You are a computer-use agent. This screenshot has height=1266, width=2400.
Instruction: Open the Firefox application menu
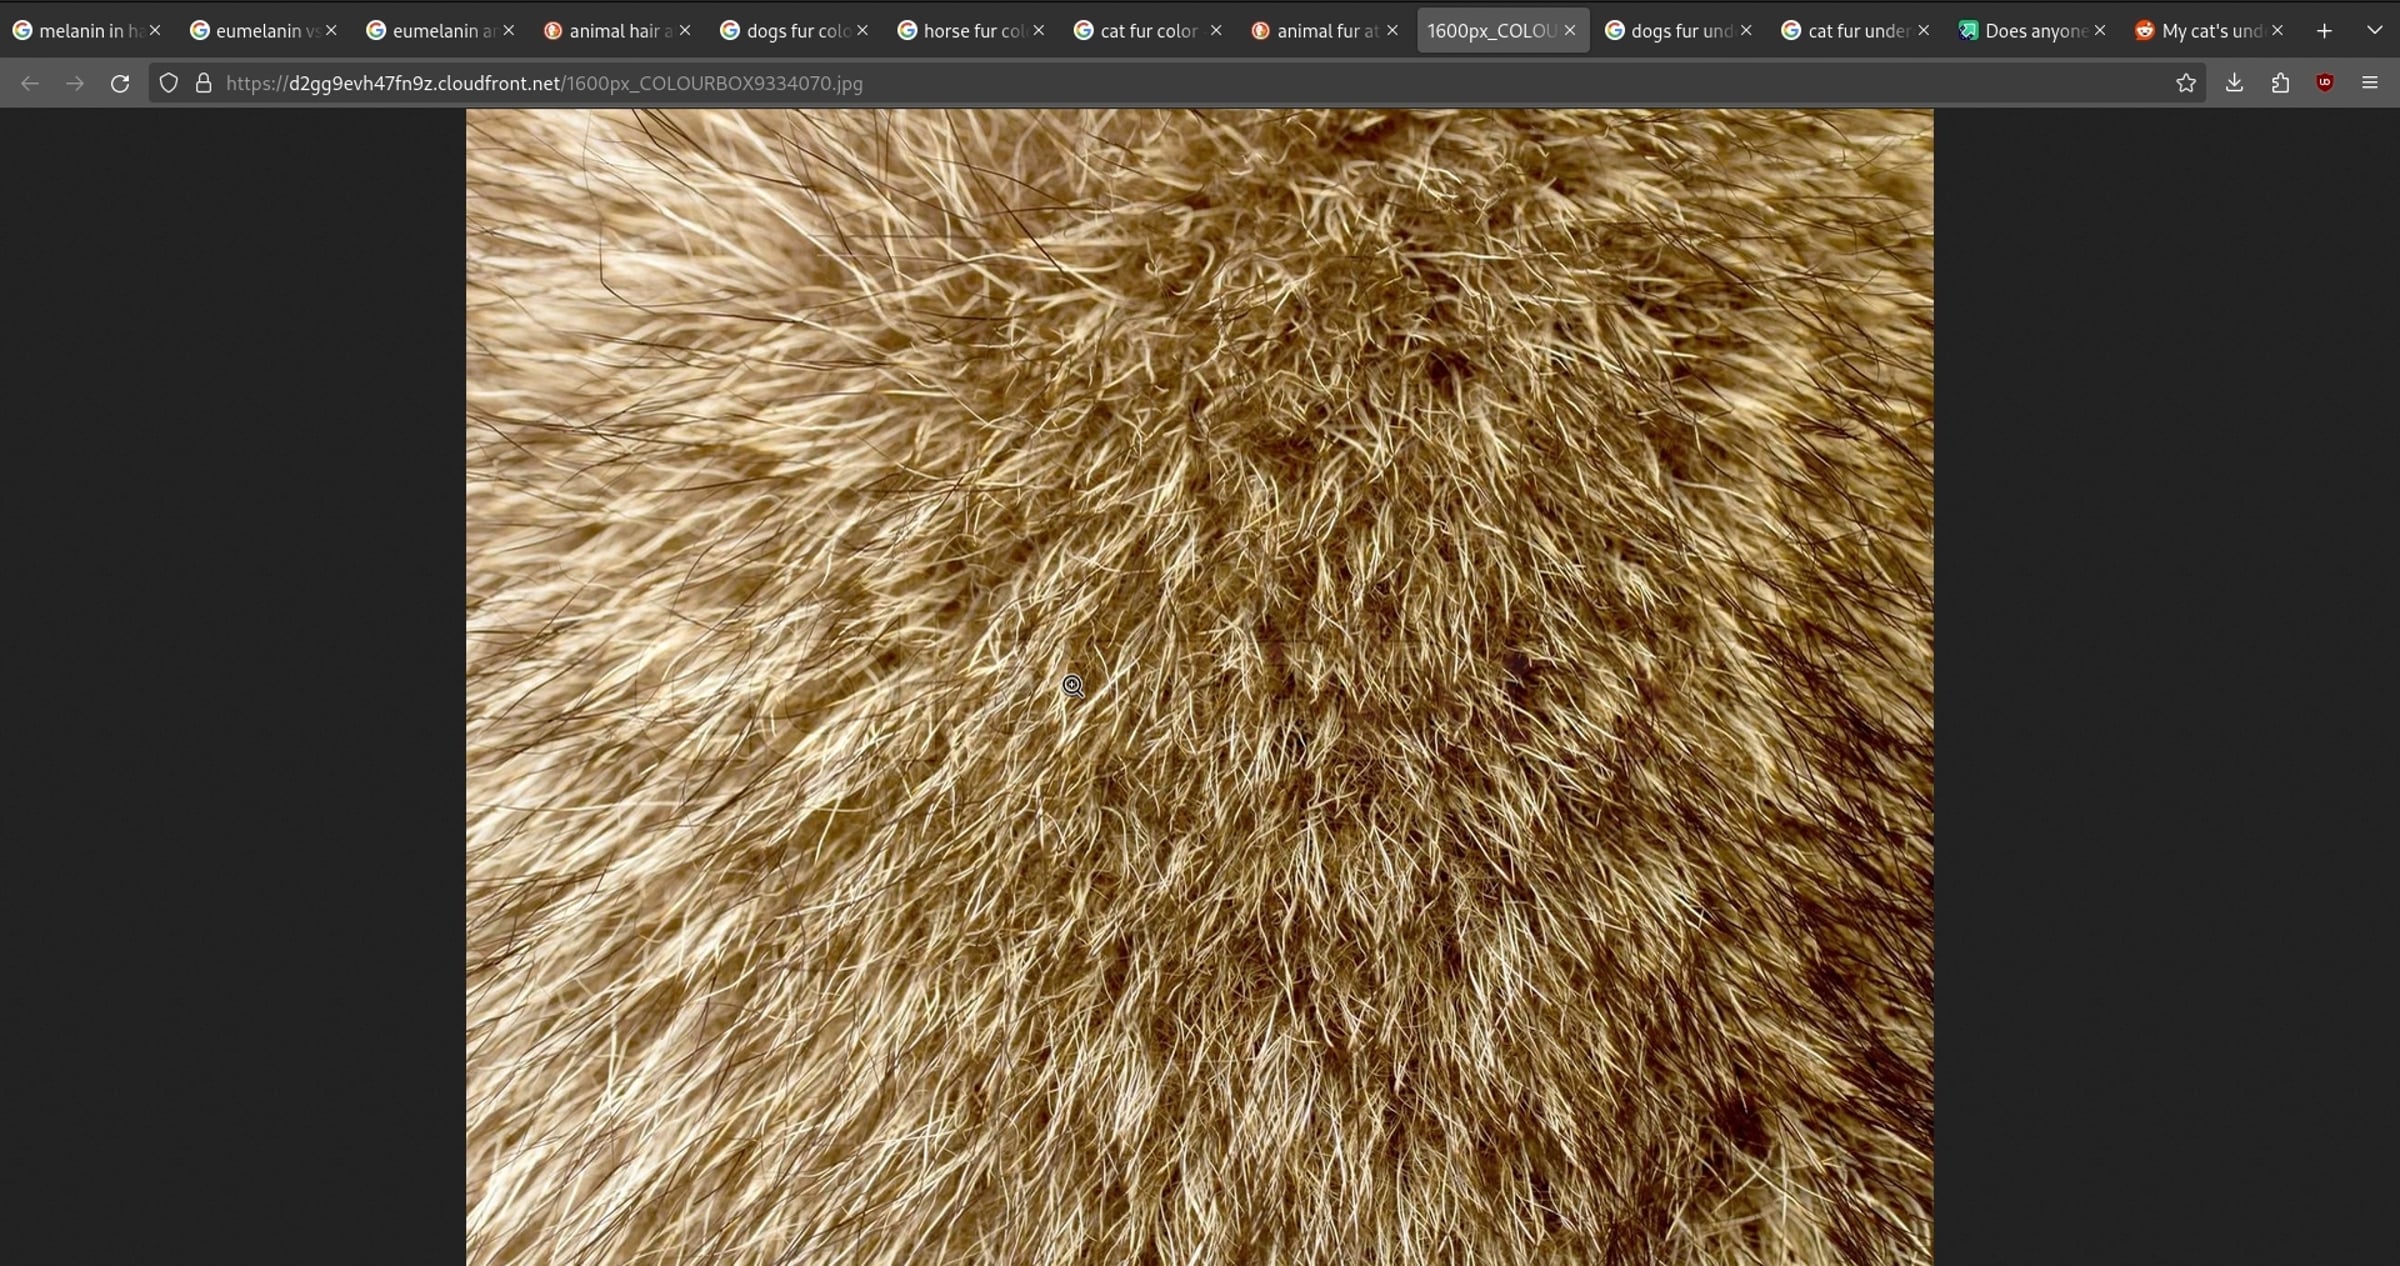click(2370, 84)
